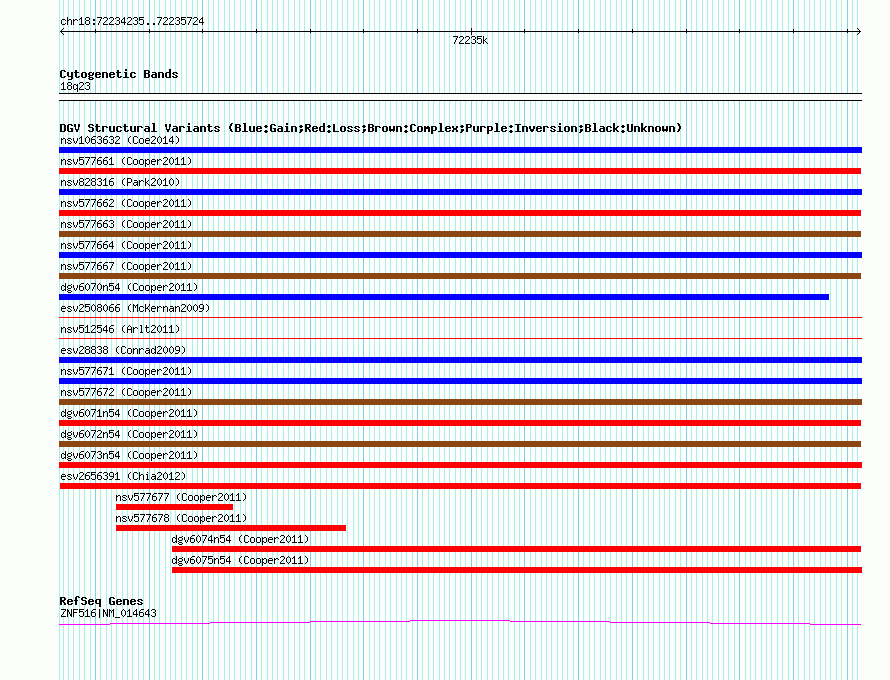The image size is (890, 680).
Task: Open variant dgv6075n54 (Cooper2011) label
Action: [x=240, y=560]
